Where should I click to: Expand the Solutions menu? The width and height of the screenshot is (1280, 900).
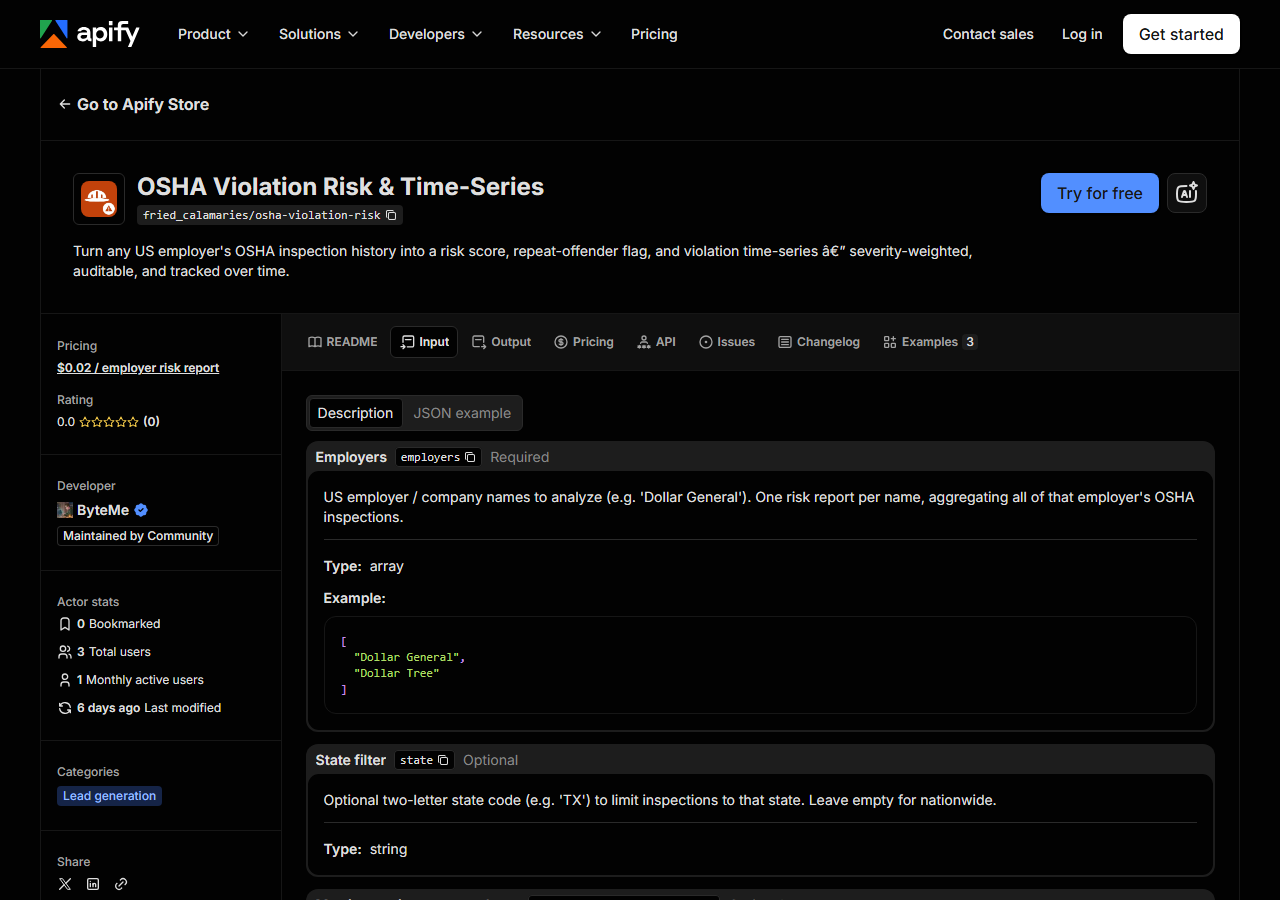(x=318, y=34)
